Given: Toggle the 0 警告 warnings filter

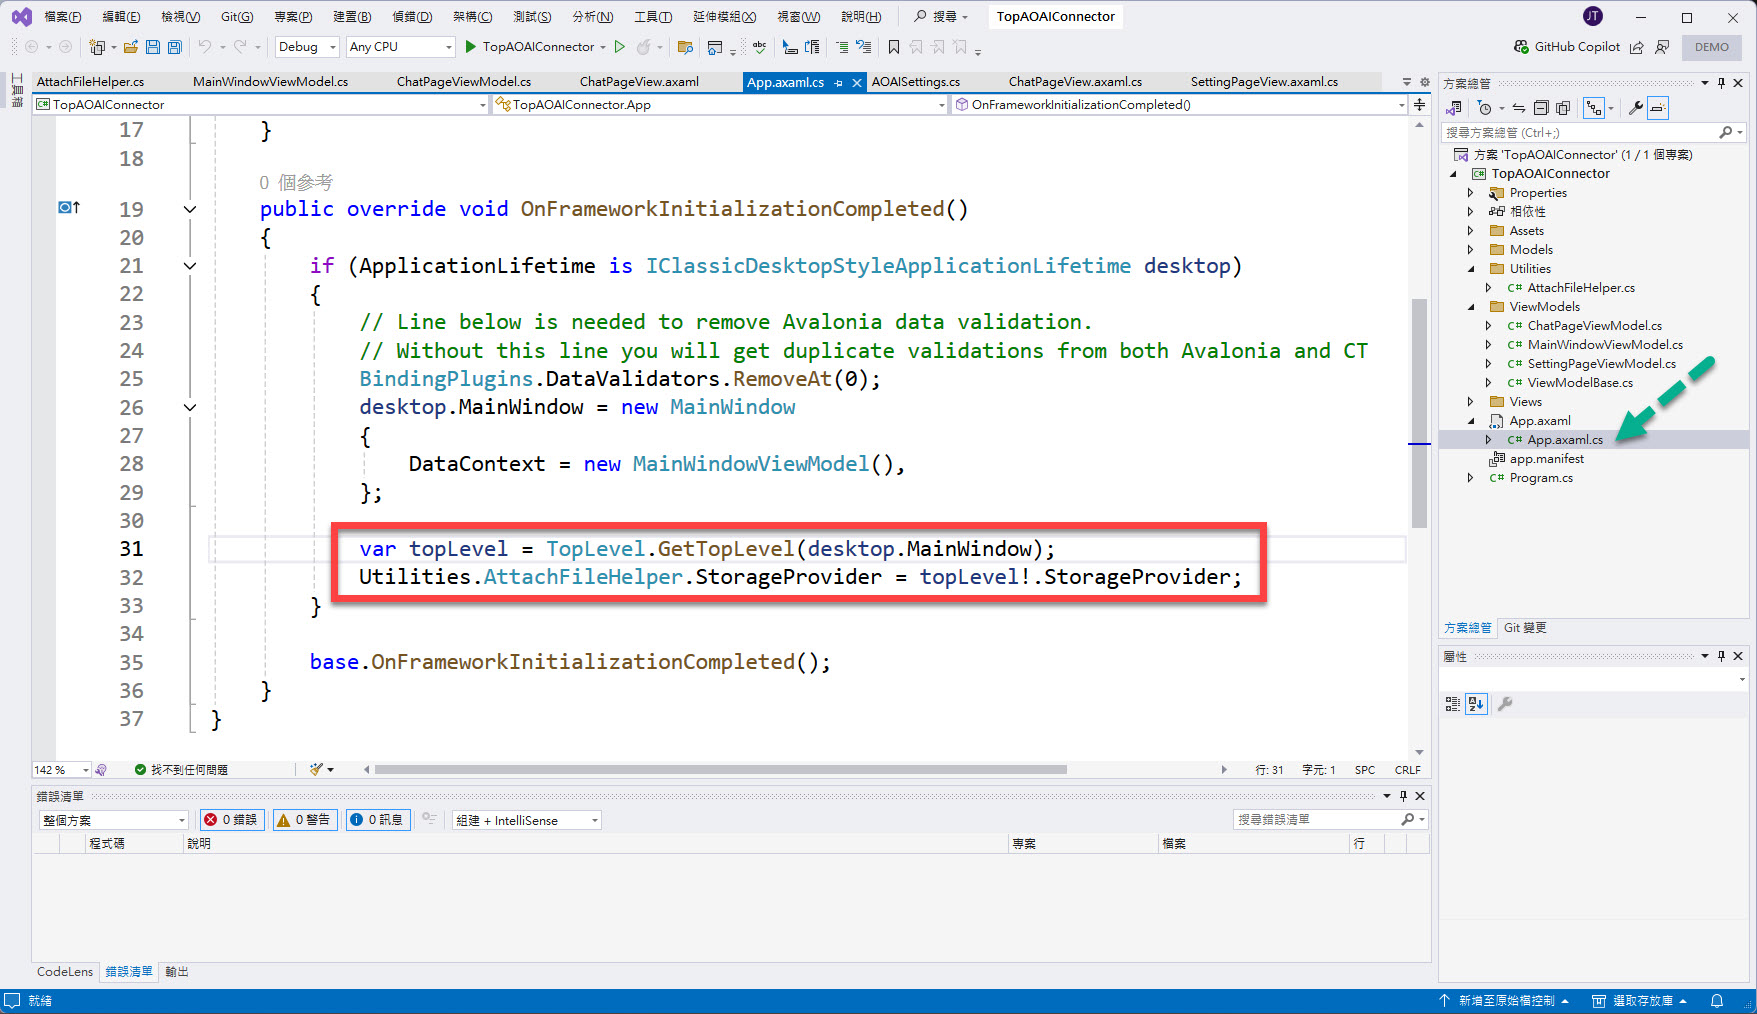Looking at the screenshot, I should coord(305,820).
